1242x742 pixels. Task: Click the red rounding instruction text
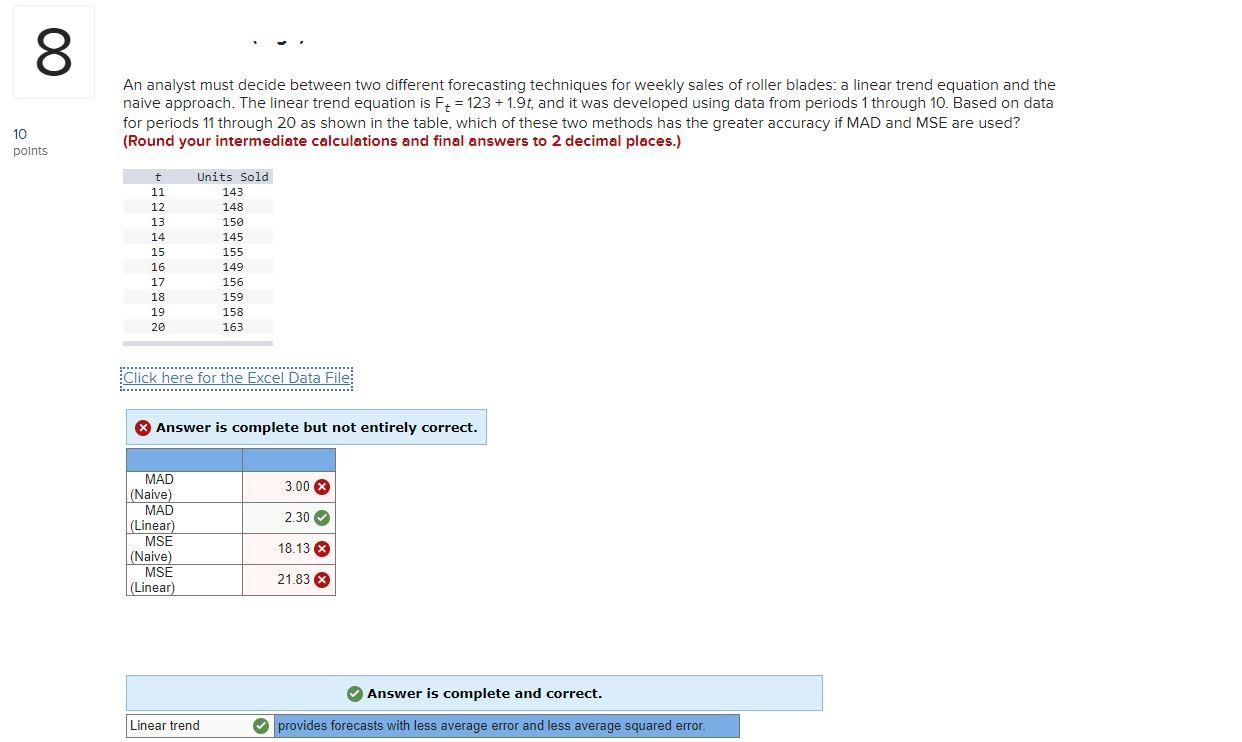[402, 141]
